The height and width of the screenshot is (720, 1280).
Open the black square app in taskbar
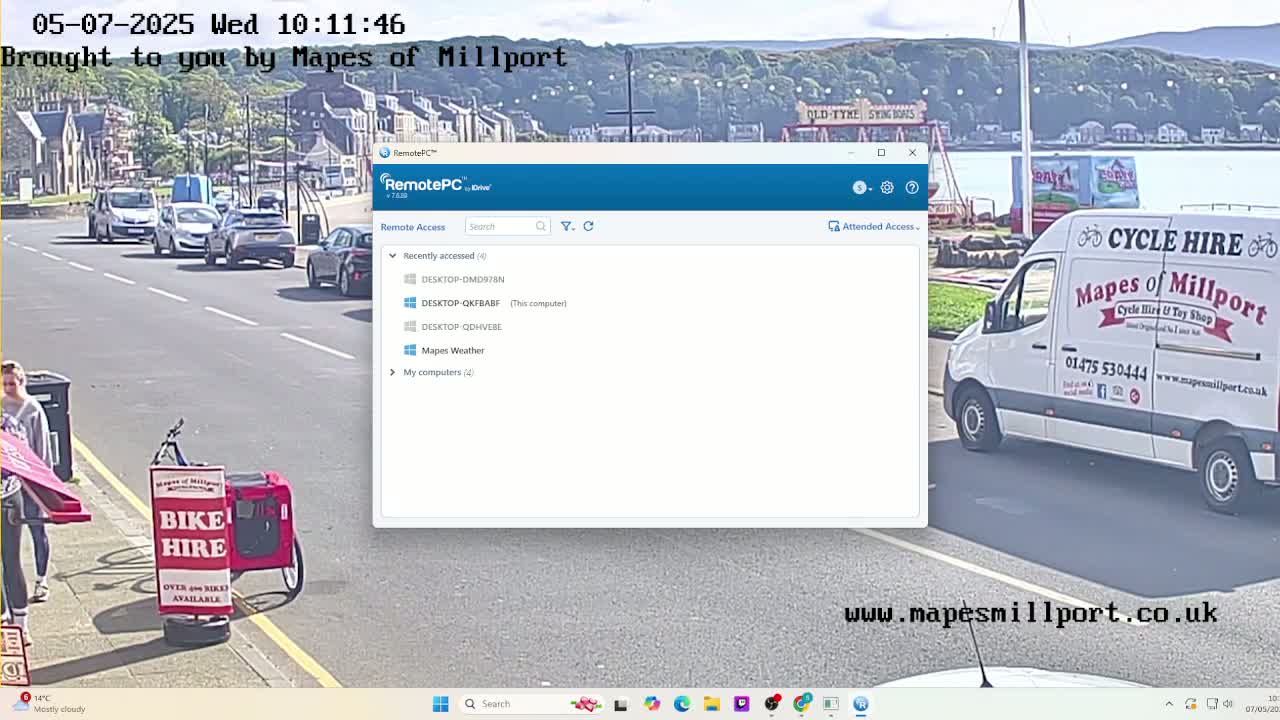pyautogui.click(x=620, y=704)
